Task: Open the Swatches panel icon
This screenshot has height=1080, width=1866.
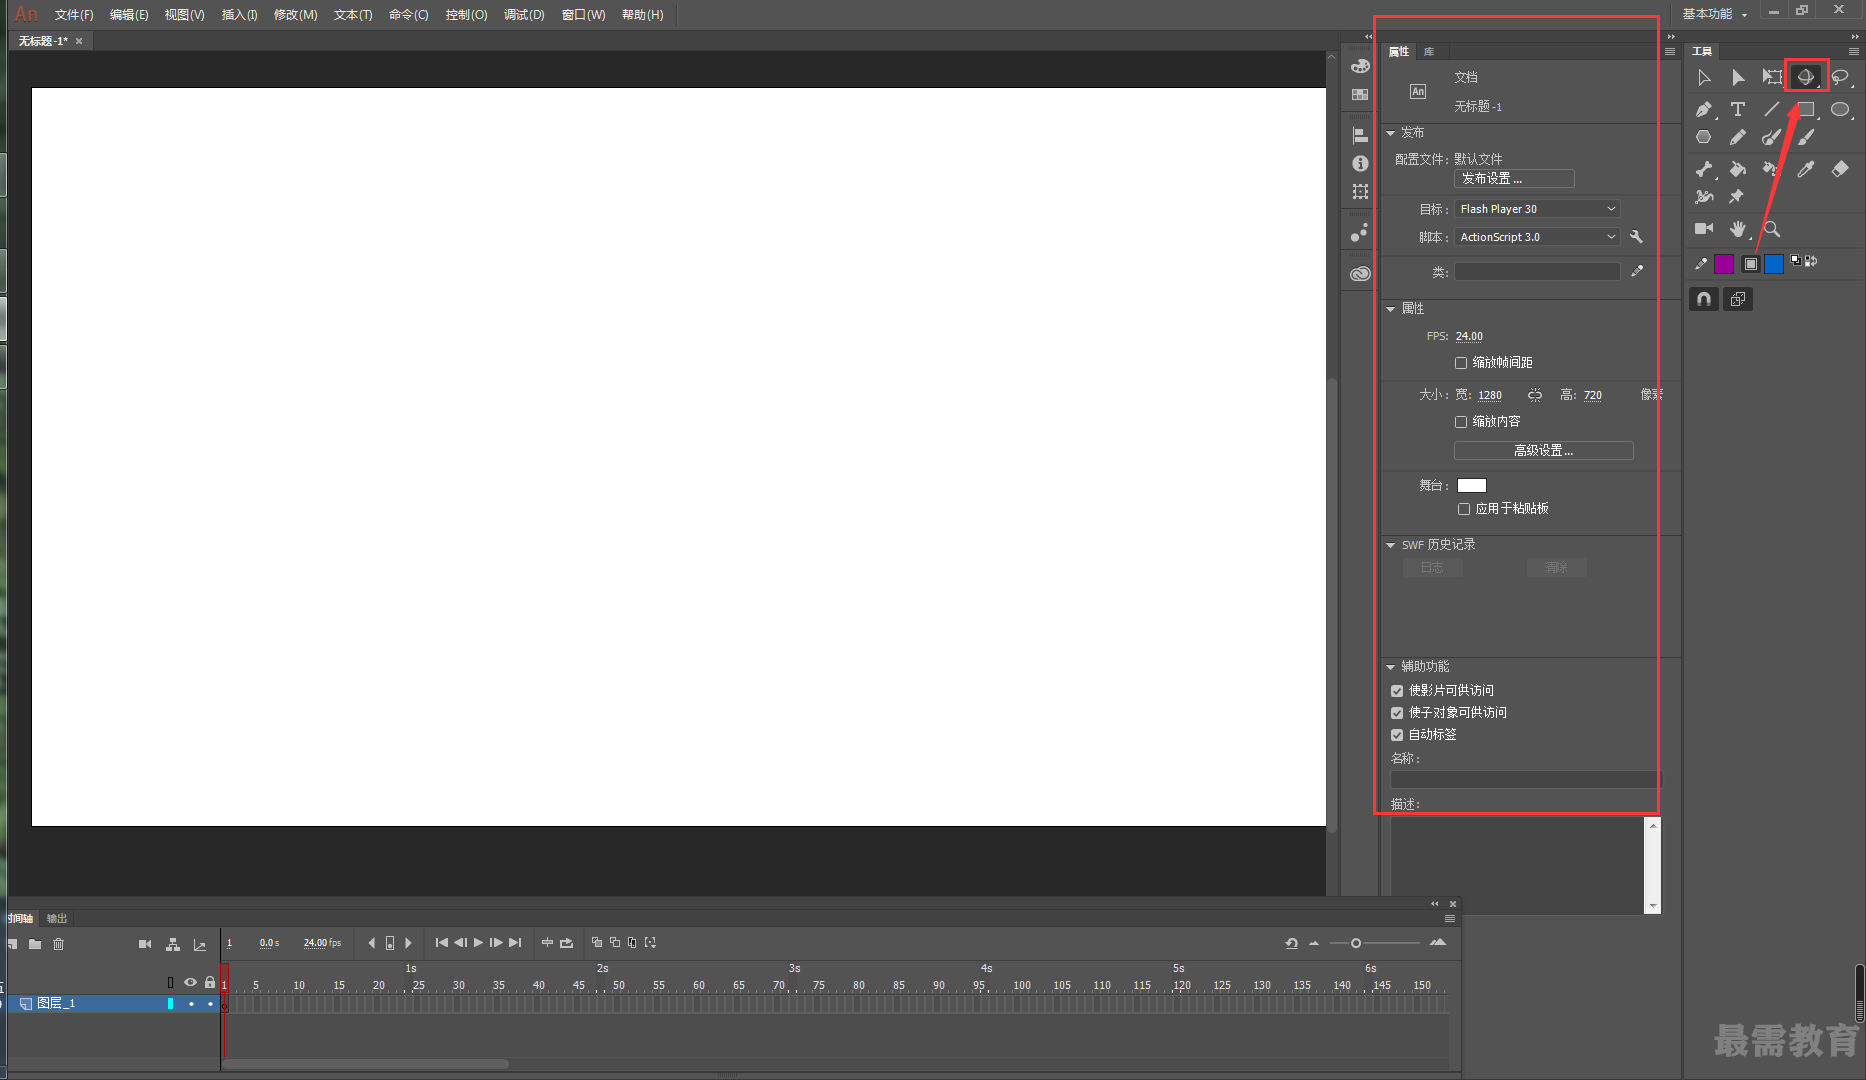Action: click(1360, 94)
